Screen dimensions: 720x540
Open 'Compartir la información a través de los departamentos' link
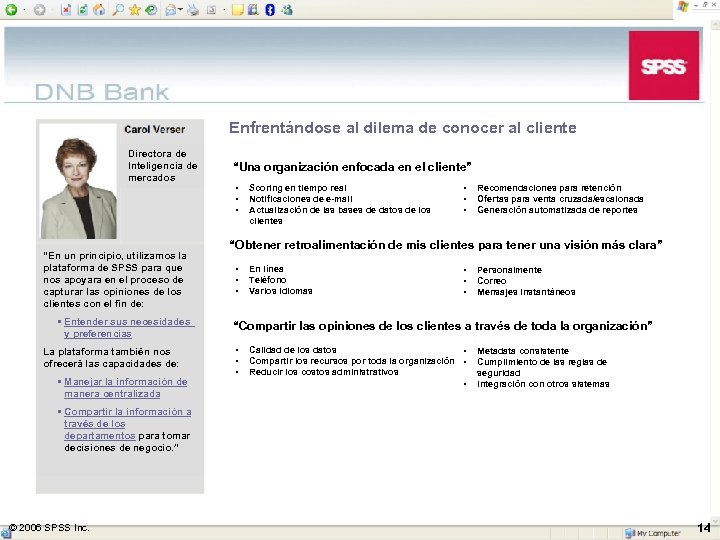[x=128, y=423]
